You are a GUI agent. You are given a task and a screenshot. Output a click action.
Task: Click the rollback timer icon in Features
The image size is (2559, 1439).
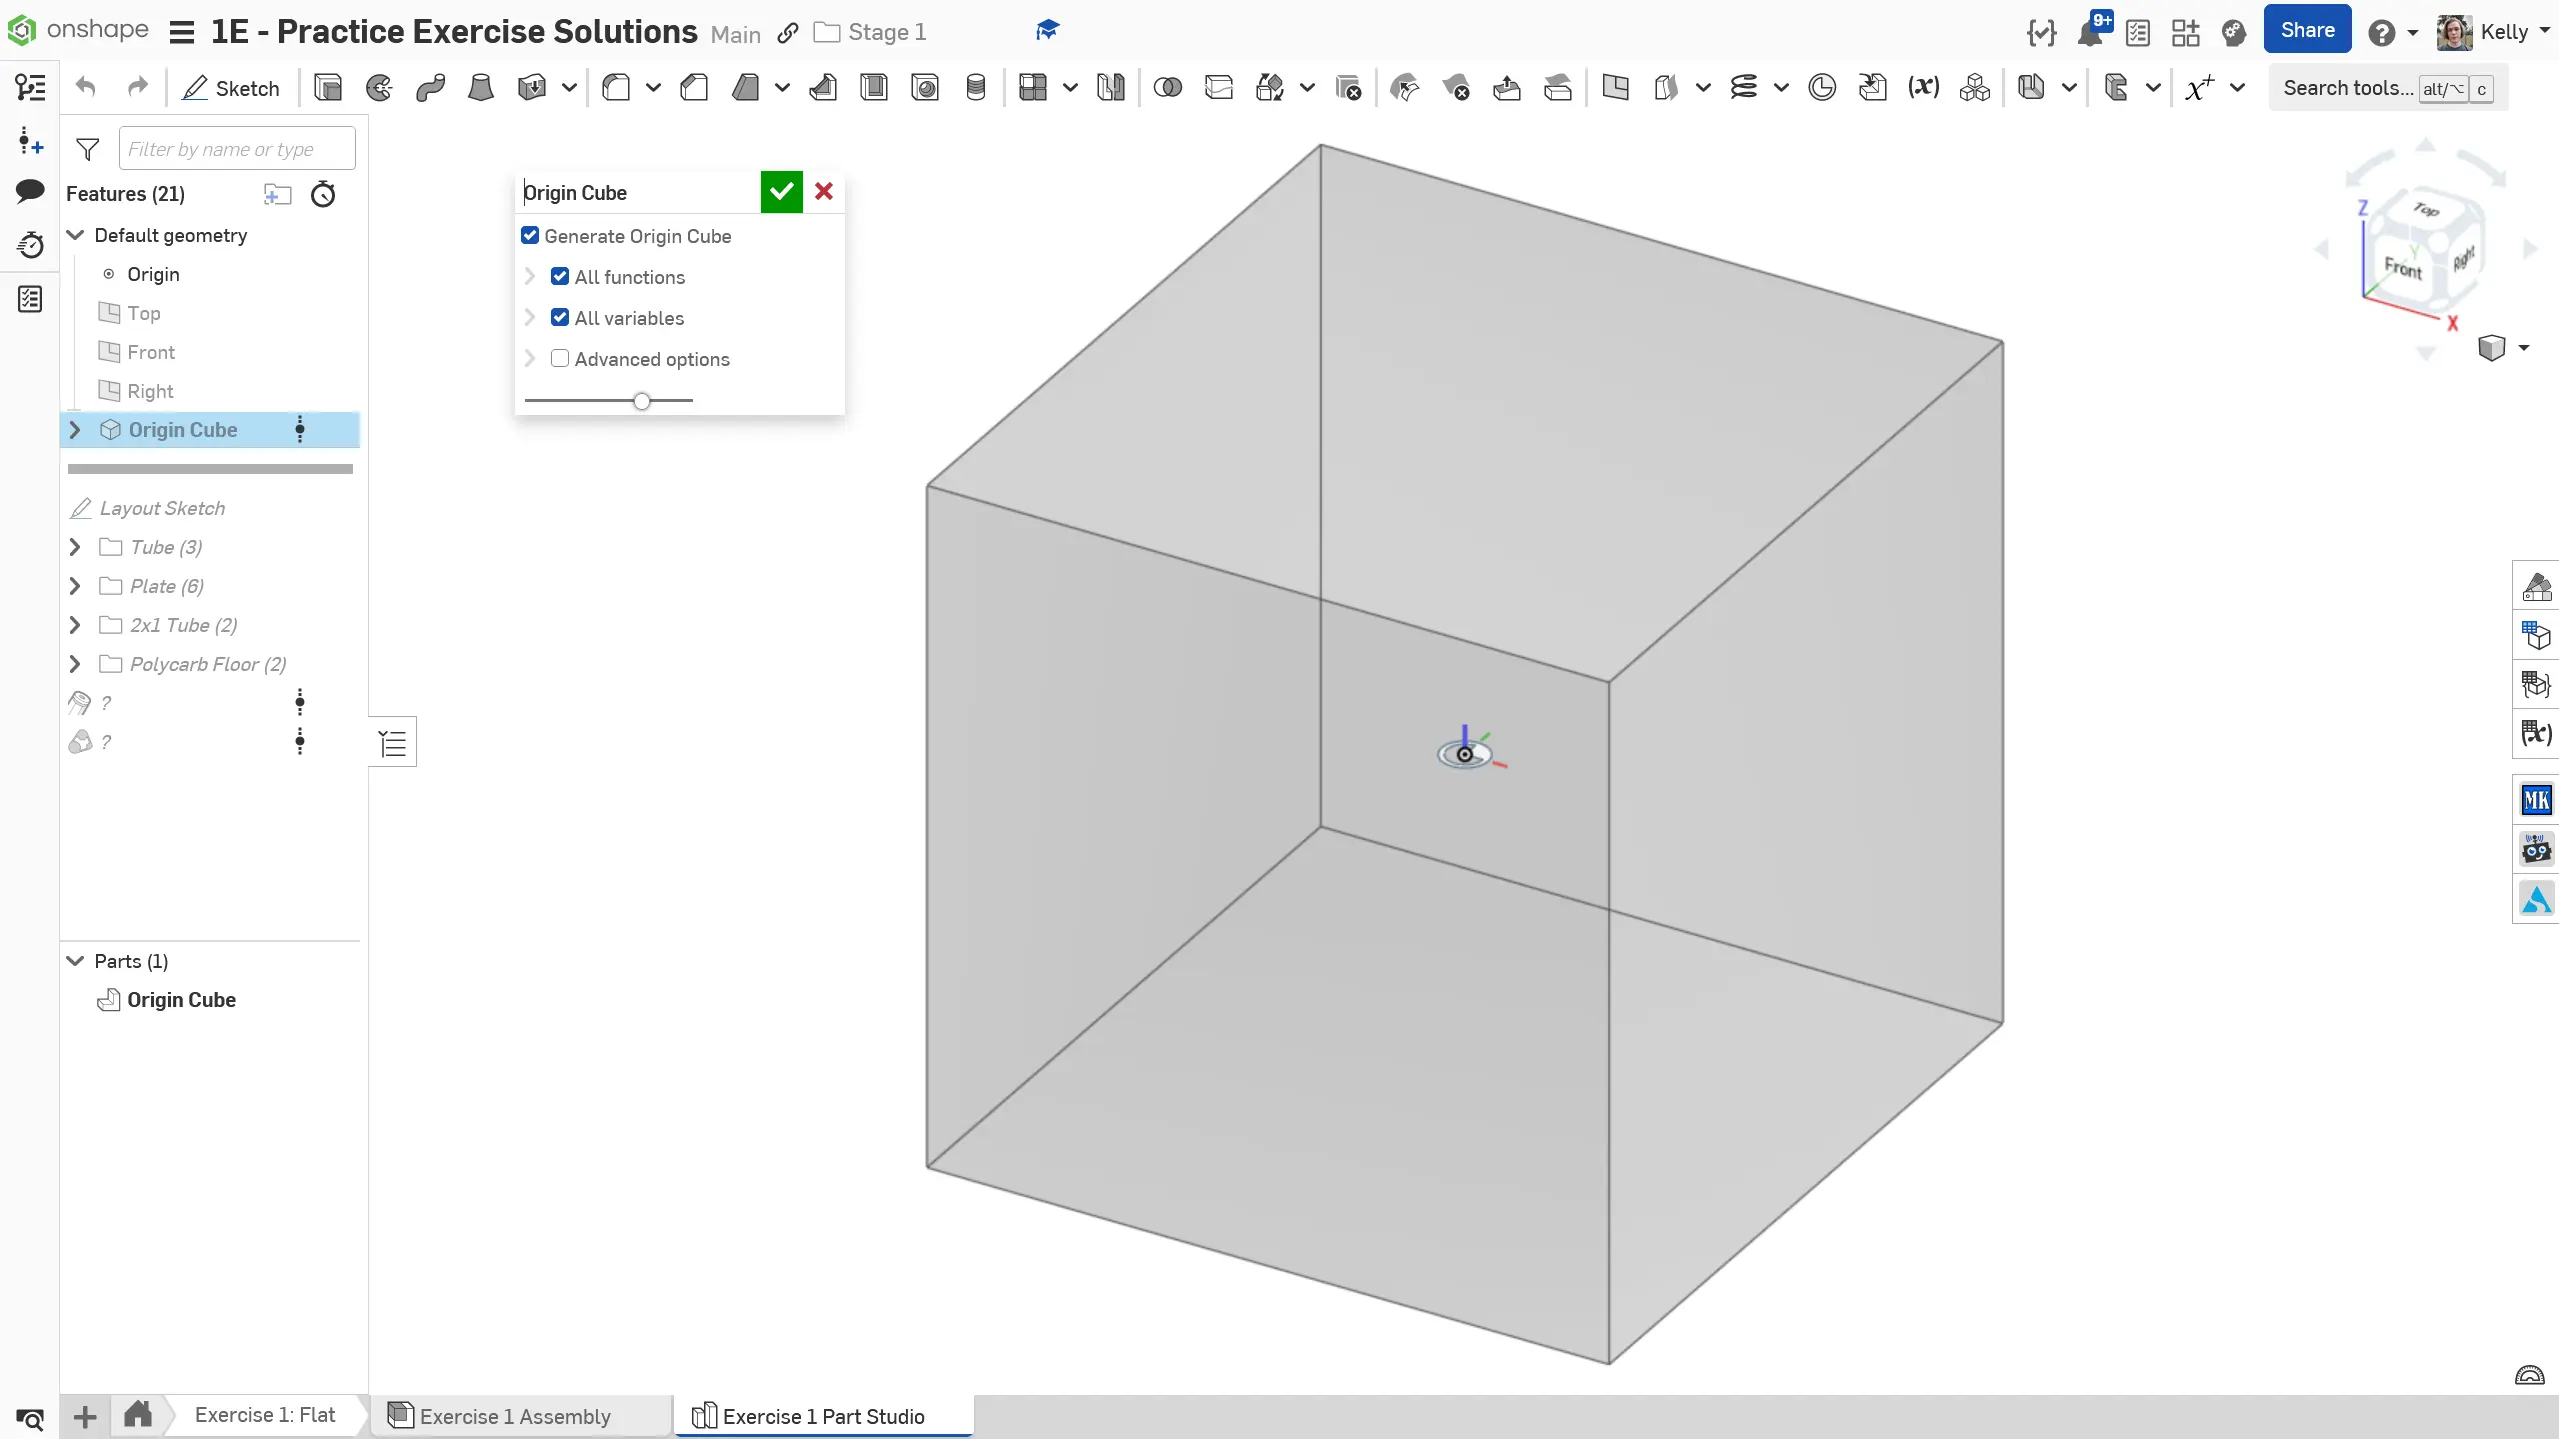click(323, 194)
